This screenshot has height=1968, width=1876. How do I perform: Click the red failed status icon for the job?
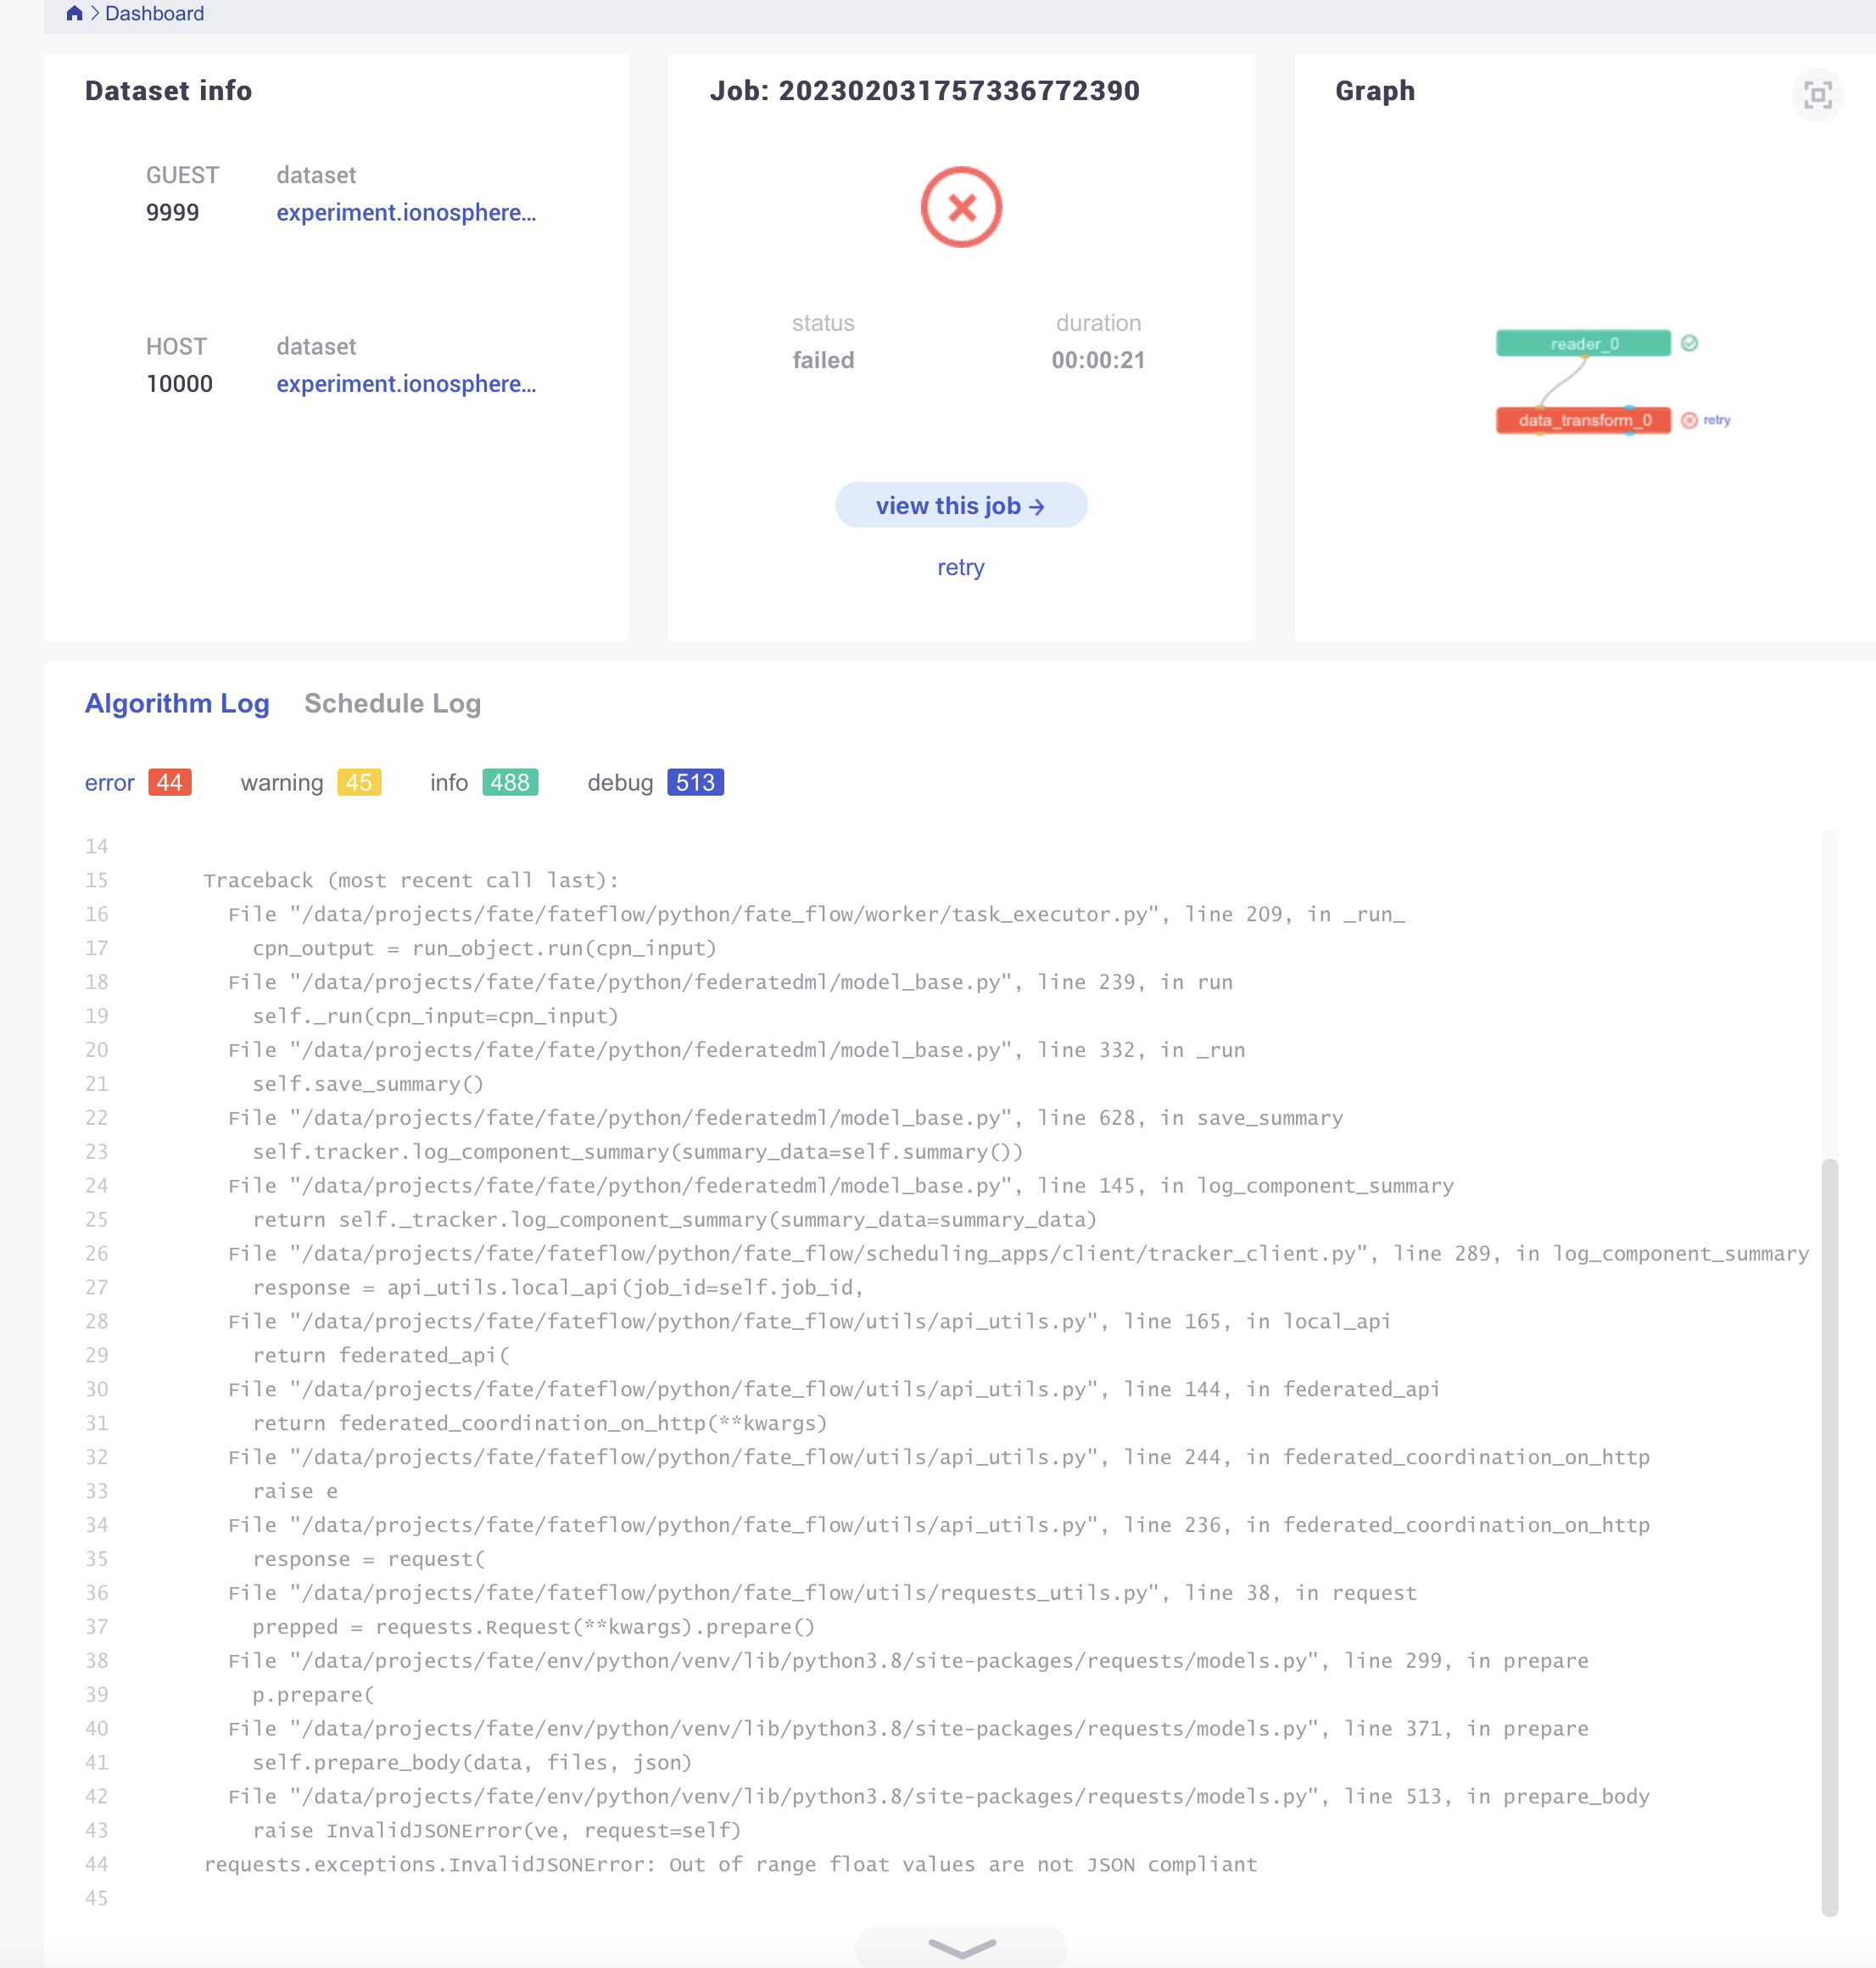[x=960, y=207]
